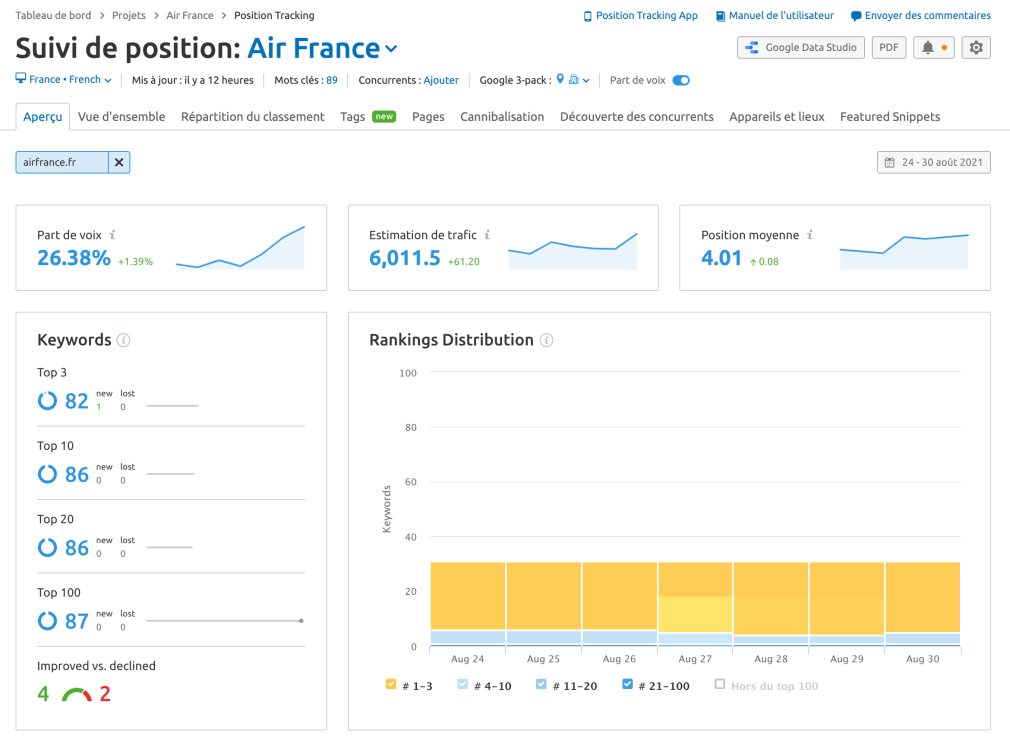Expand the Air France project dropdown
Screen dimensions: 1010x740
coord(391,49)
